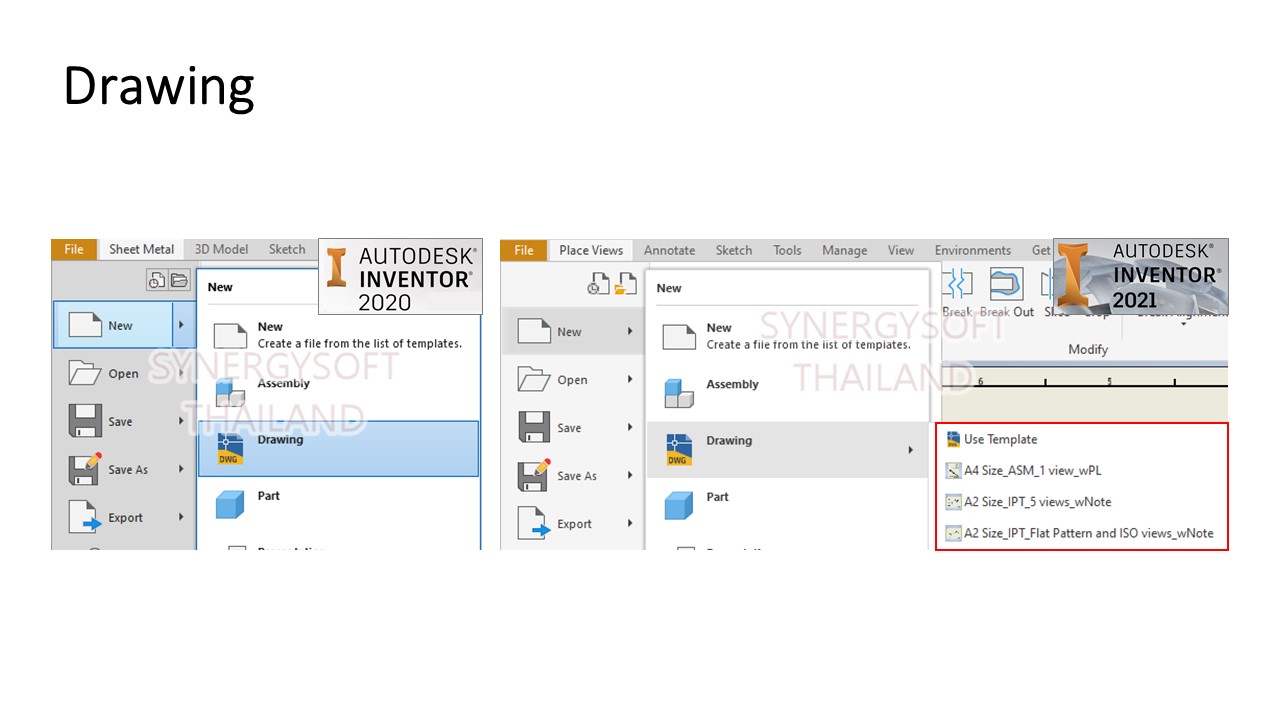Expand the New arrow in Inventor 2020 menu
The width and height of the screenshot is (1280, 720).
(x=181, y=325)
